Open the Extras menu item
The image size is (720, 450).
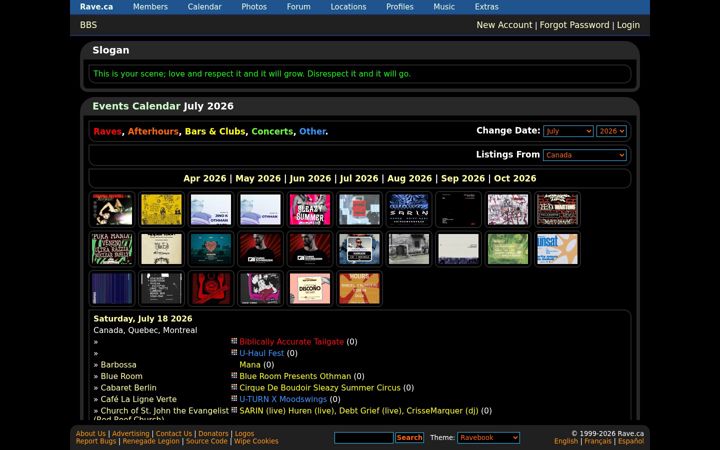[x=487, y=7]
